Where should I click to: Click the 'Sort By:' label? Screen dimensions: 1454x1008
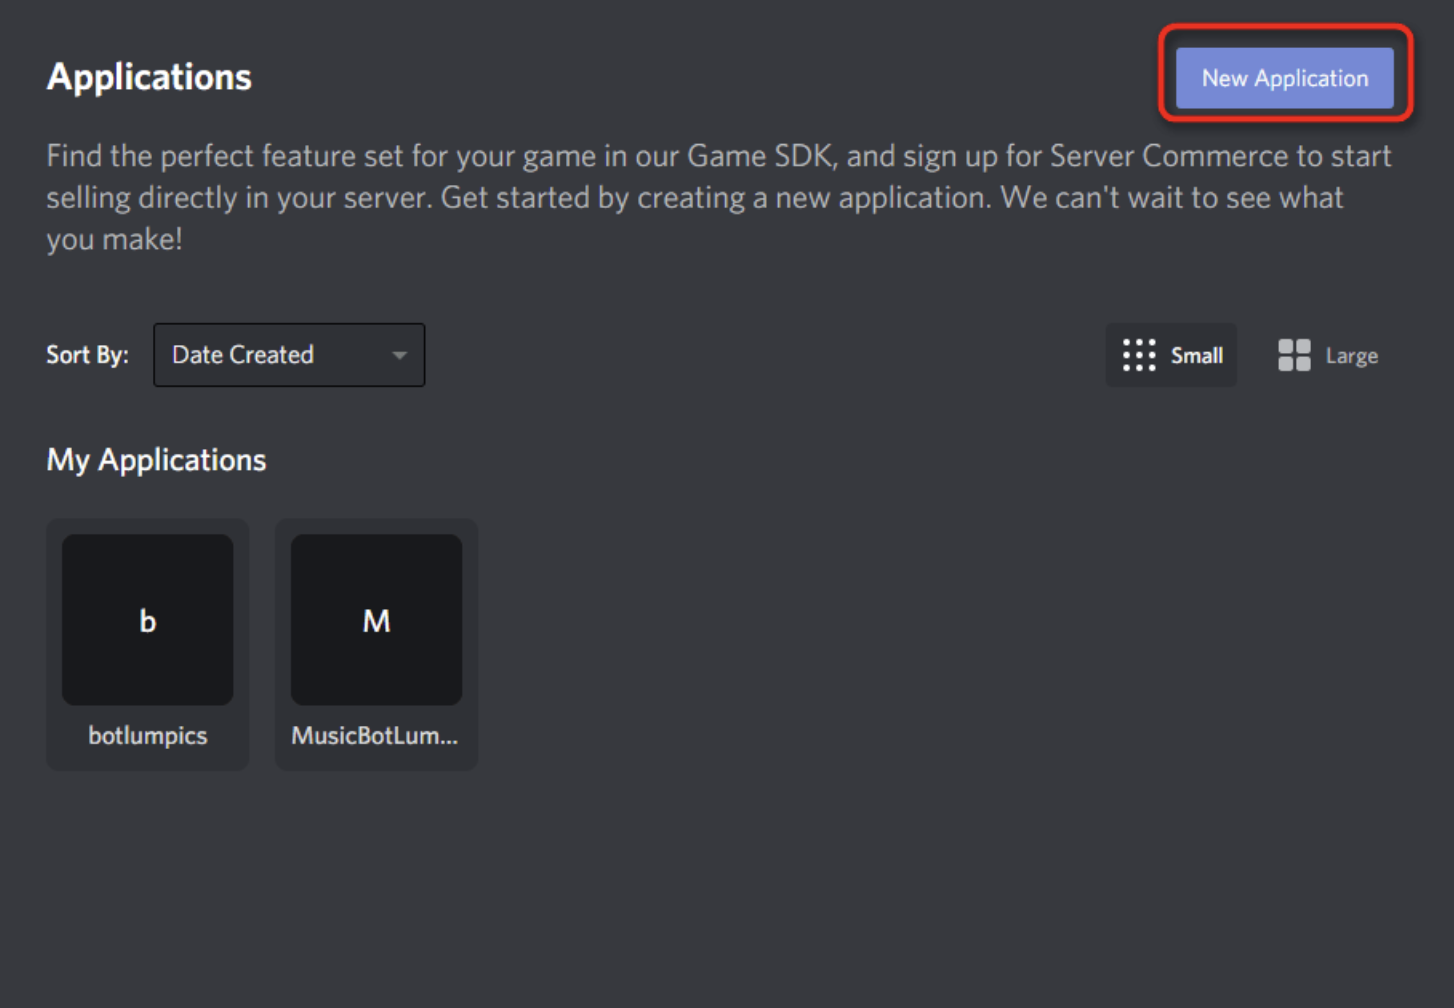87,355
